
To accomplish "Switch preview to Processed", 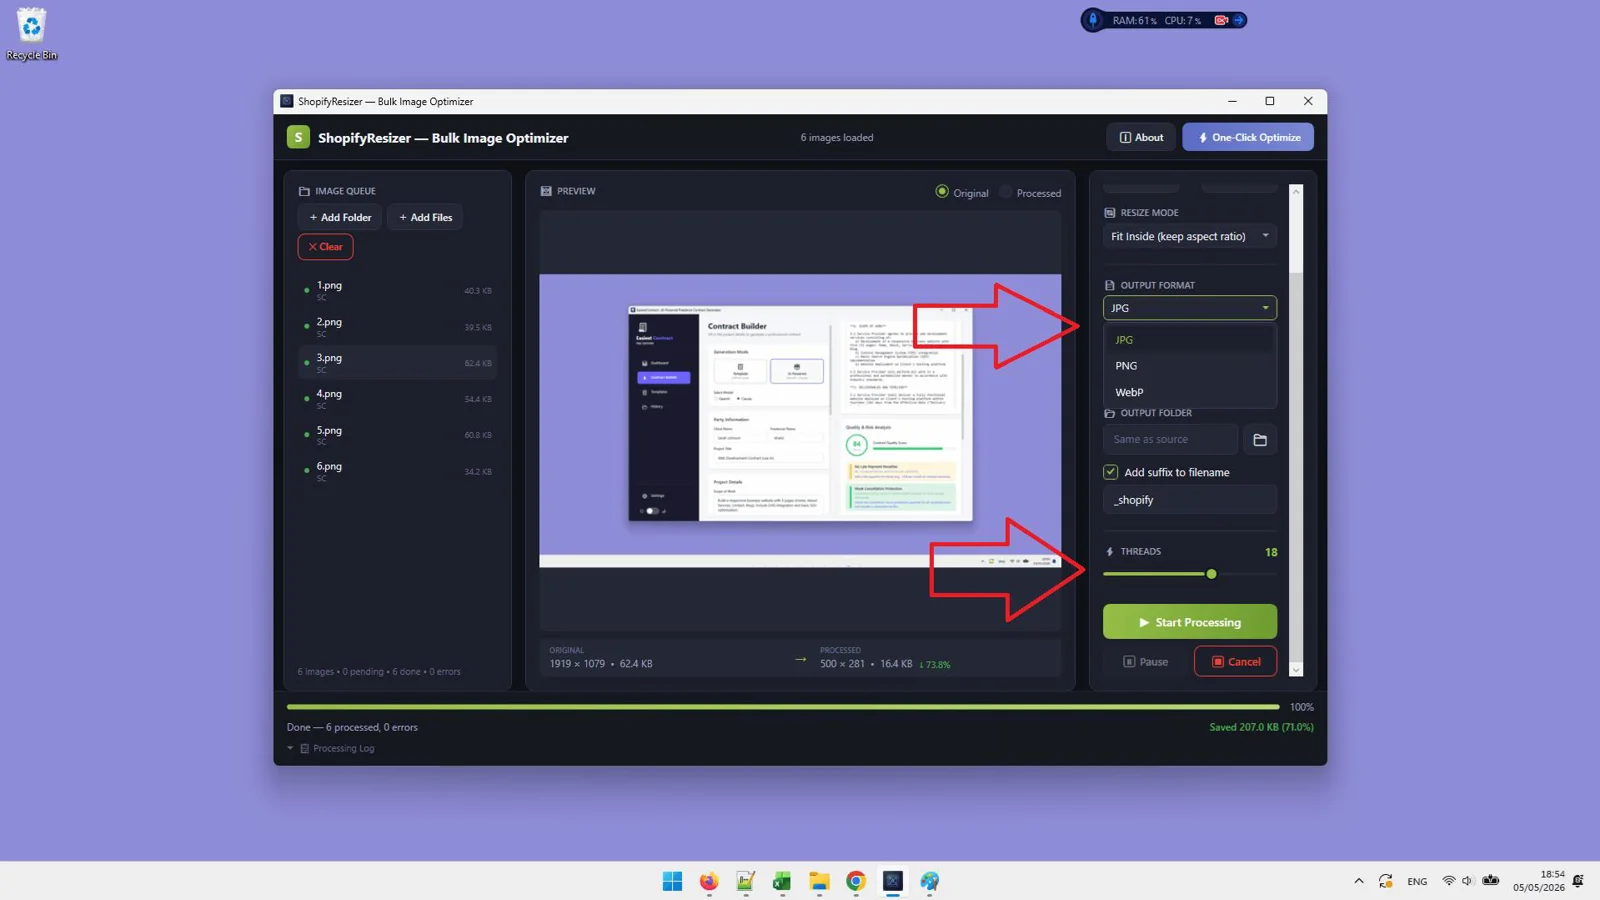I will 1030,193.
